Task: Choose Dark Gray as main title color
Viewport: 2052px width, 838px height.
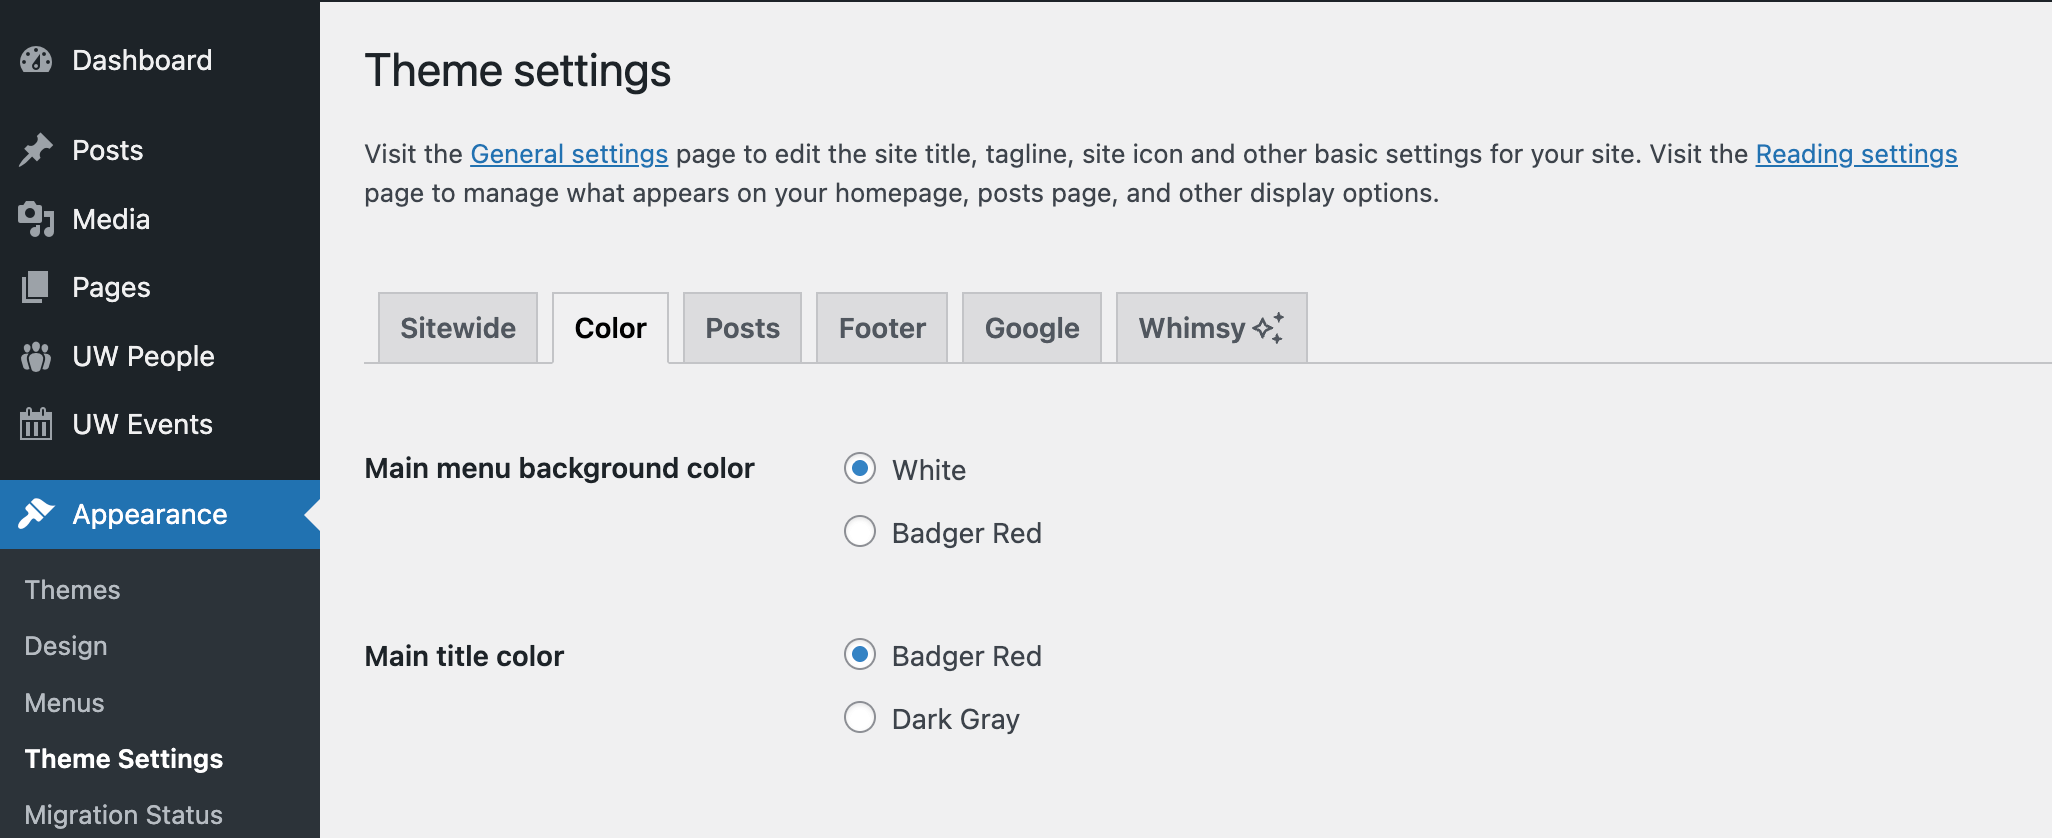Action: tap(859, 717)
